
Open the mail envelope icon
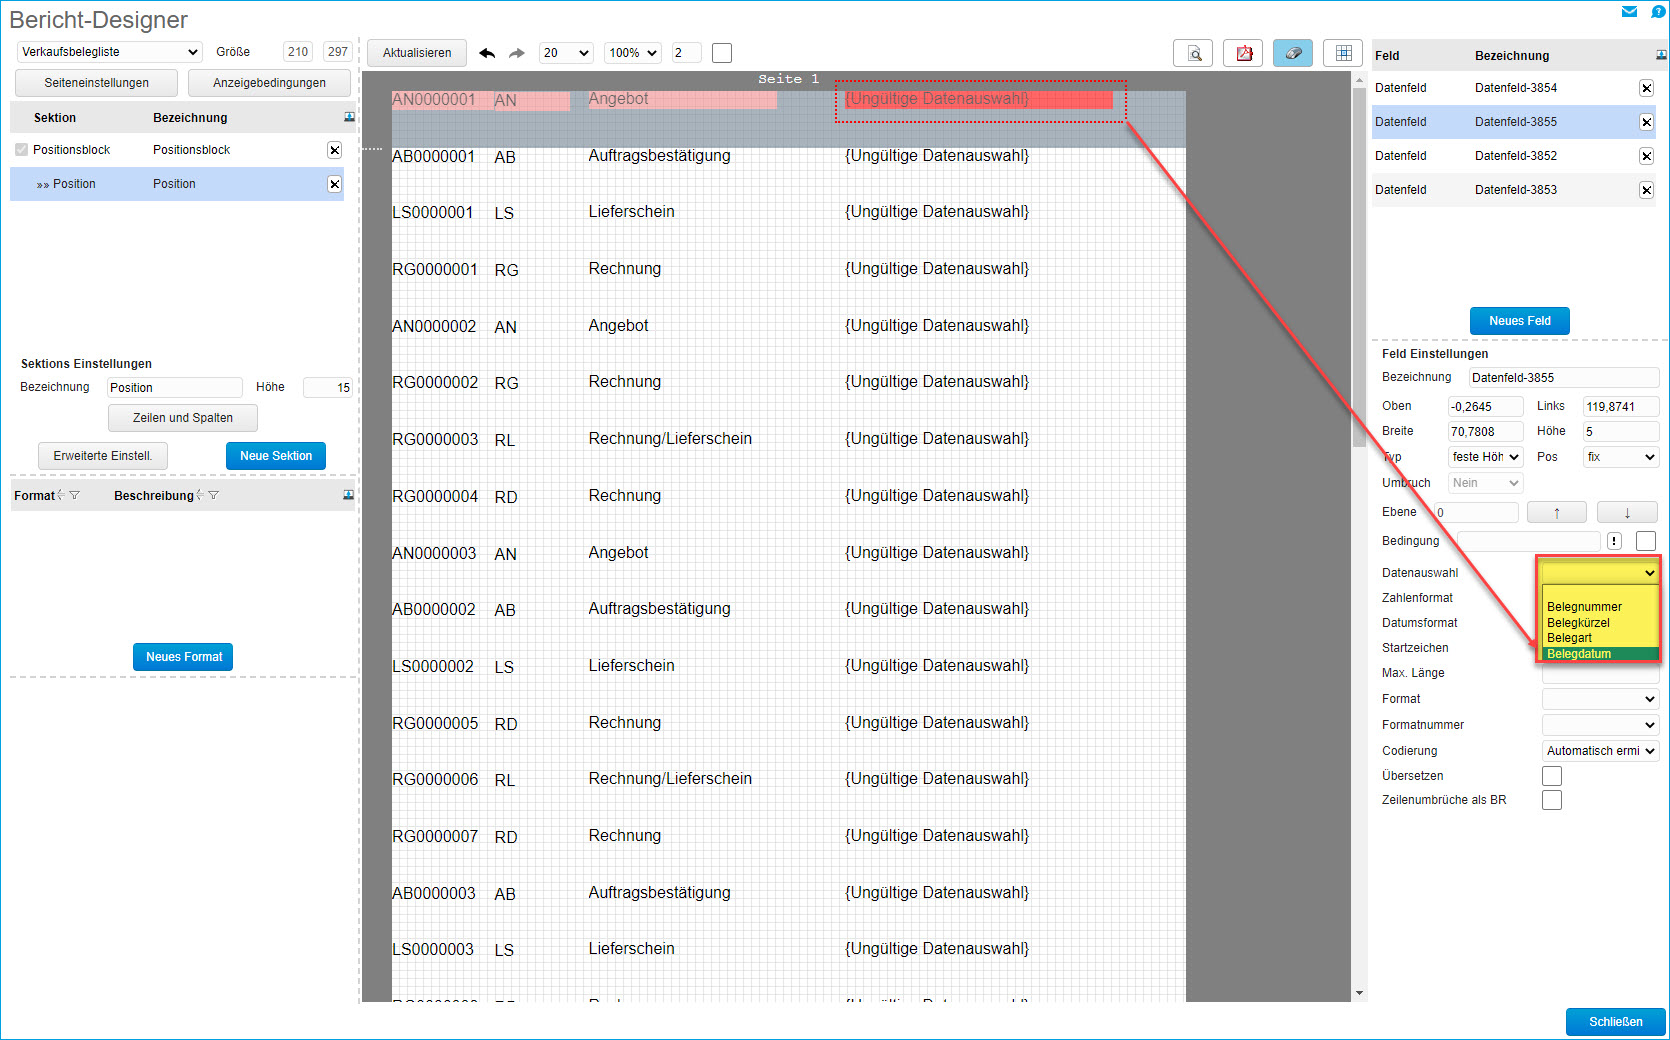(x=1629, y=12)
